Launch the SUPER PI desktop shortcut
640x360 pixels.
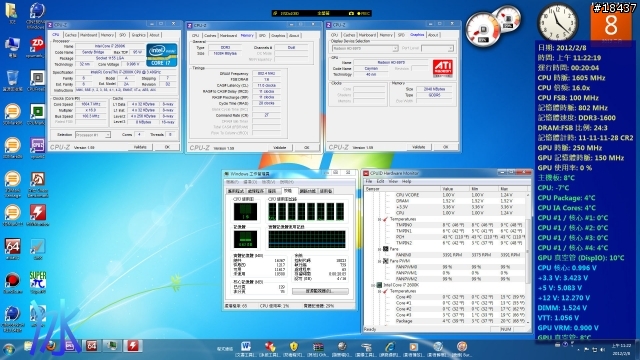pos(37,282)
